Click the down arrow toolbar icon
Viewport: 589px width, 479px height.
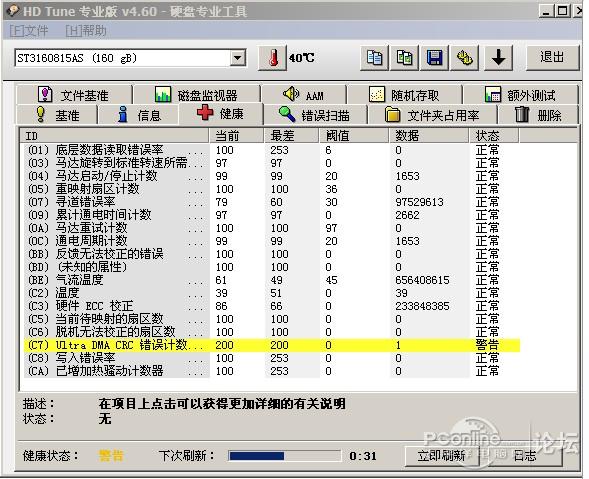point(498,58)
